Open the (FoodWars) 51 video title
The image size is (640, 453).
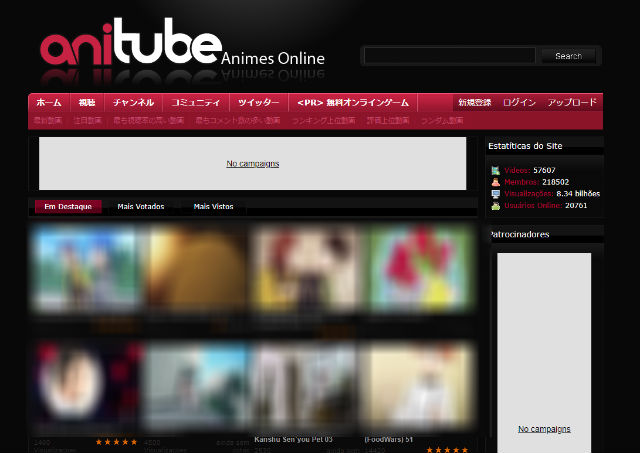click(x=388, y=439)
